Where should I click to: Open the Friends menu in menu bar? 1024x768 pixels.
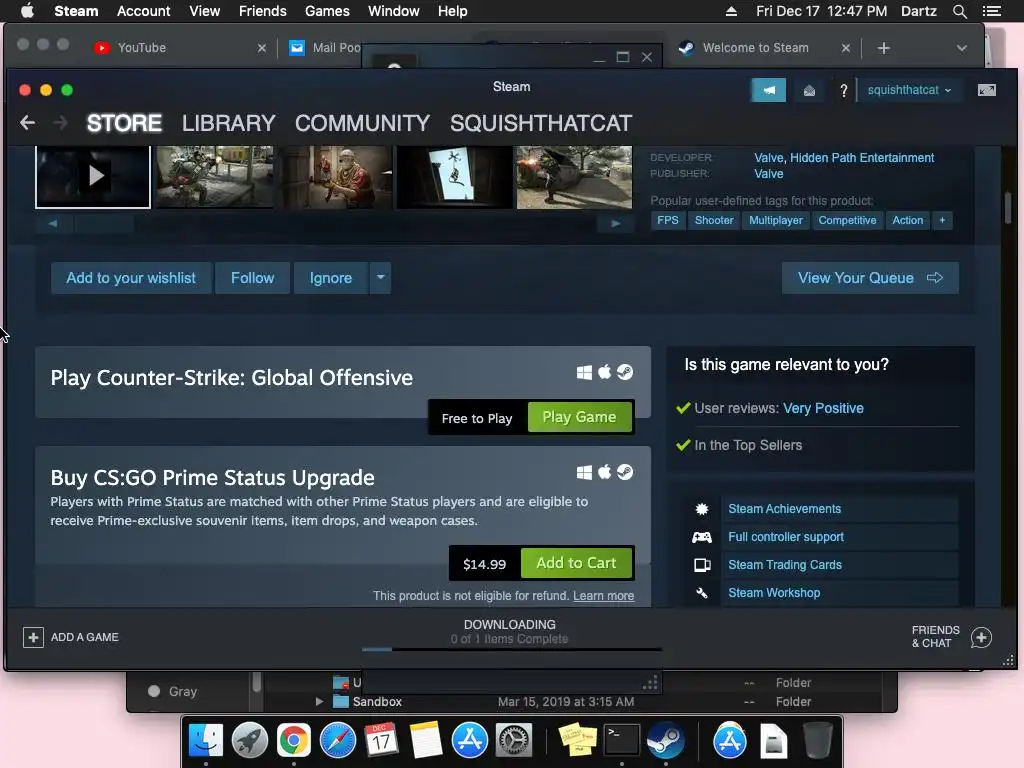263,11
